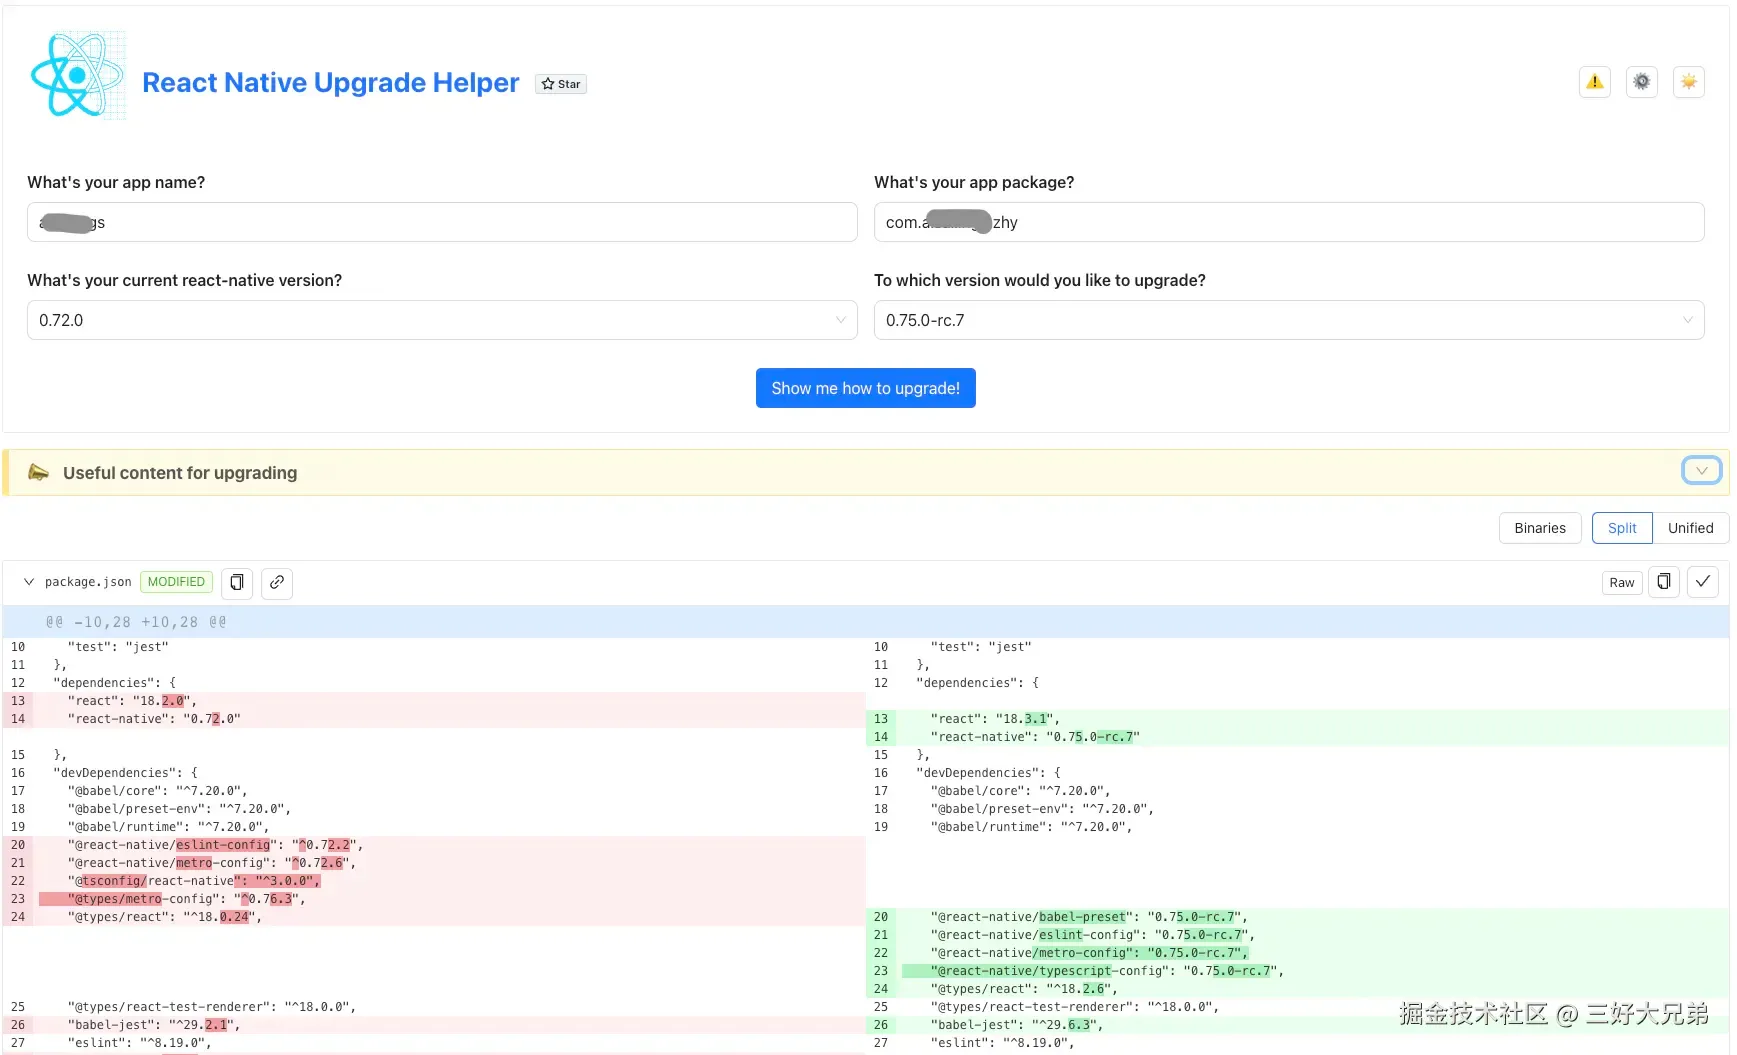Click the hunk header @@ -10,28 +10,28 @@
Image resolution: width=1737 pixels, height=1055 pixels.
click(x=136, y=622)
